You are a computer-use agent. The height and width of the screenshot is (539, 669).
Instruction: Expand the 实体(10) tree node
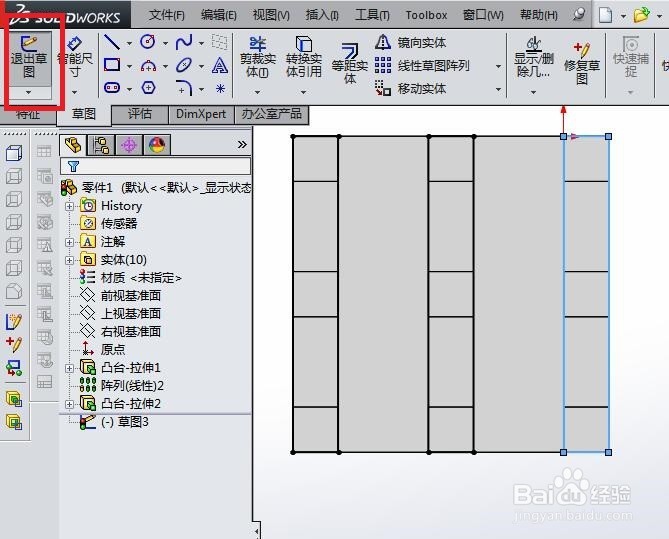(69, 260)
